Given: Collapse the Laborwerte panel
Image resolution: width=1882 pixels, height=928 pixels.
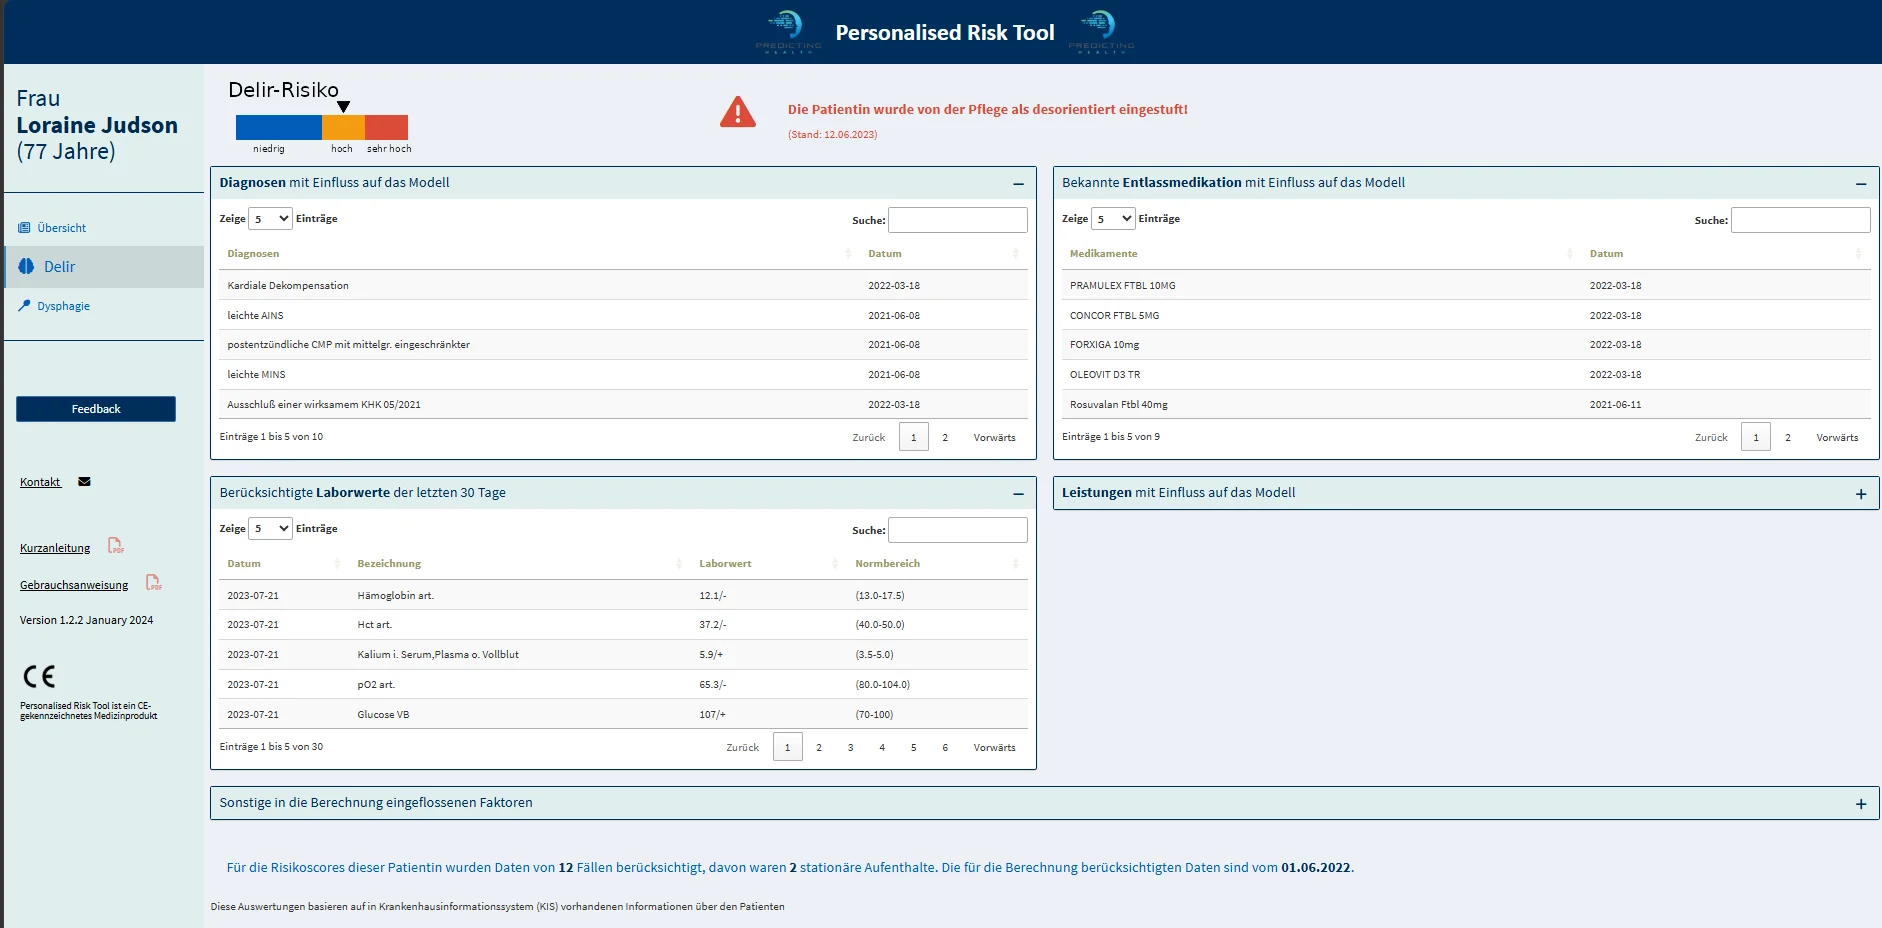Looking at the screenshot, I should [1018, 494].
